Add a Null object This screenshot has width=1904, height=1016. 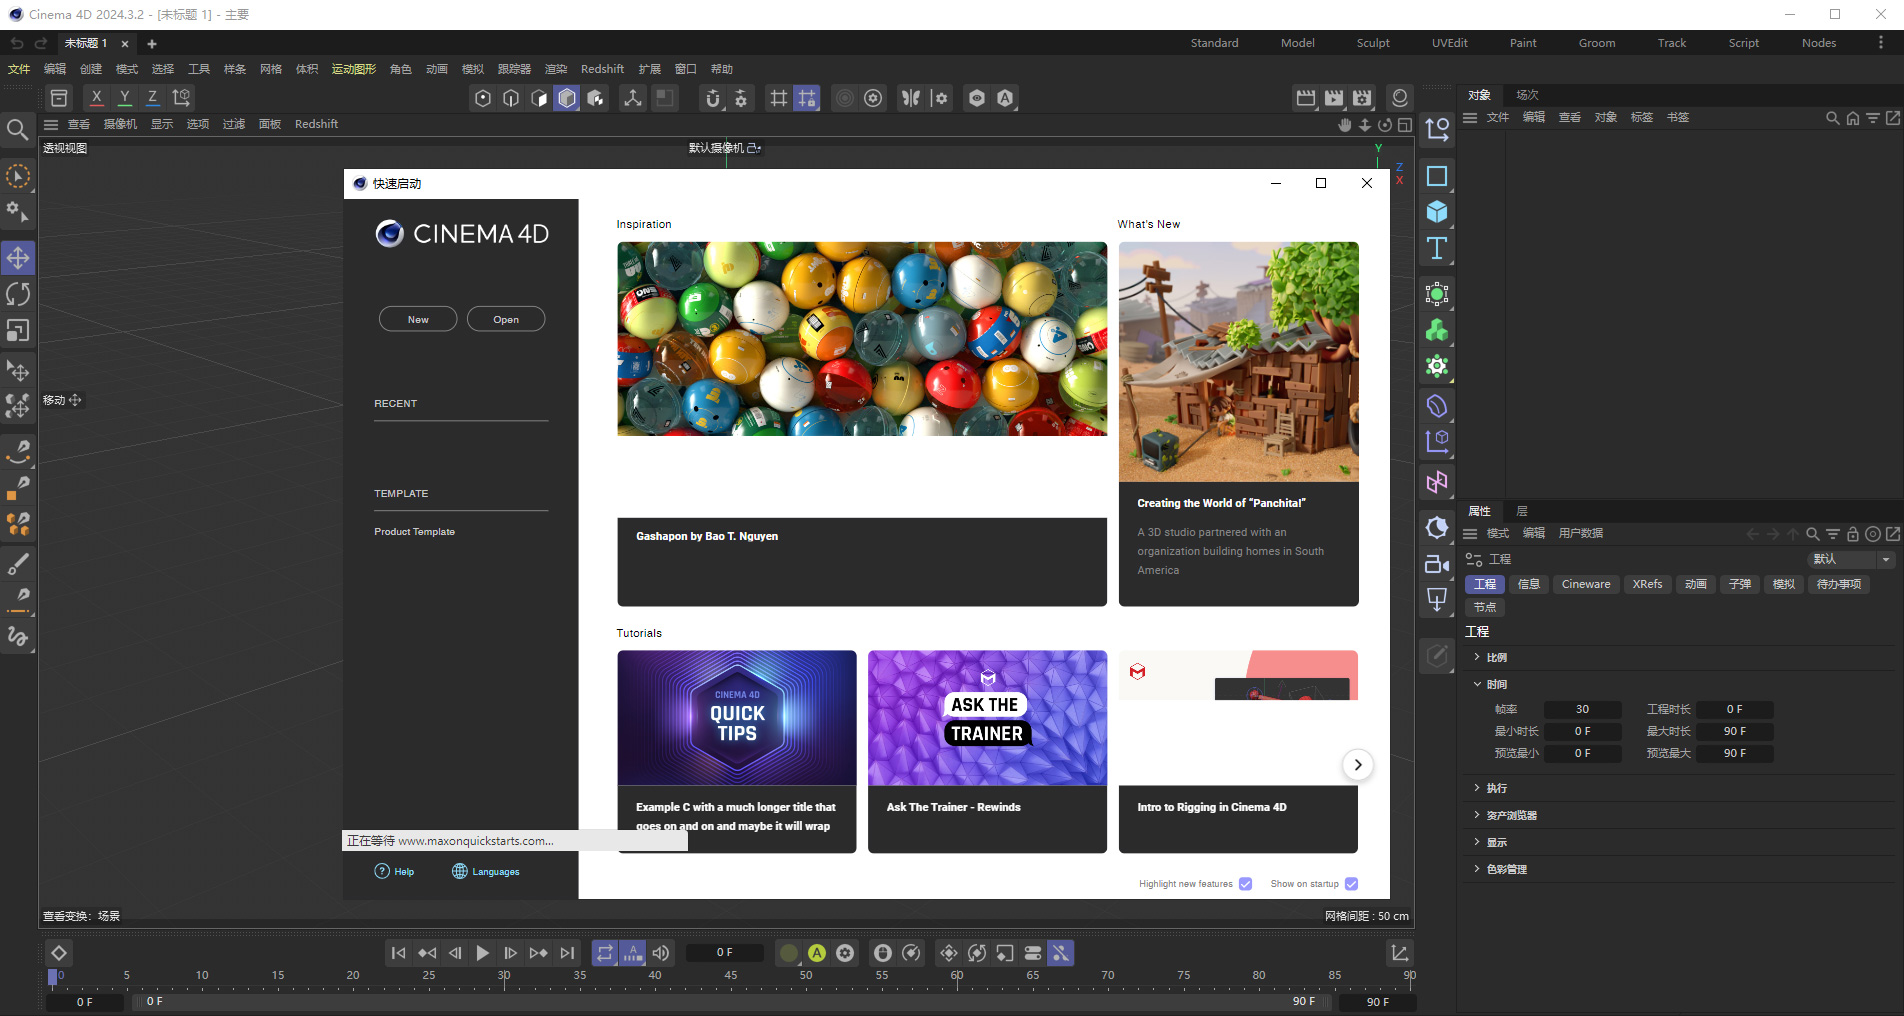click(x=1437, y=130)
